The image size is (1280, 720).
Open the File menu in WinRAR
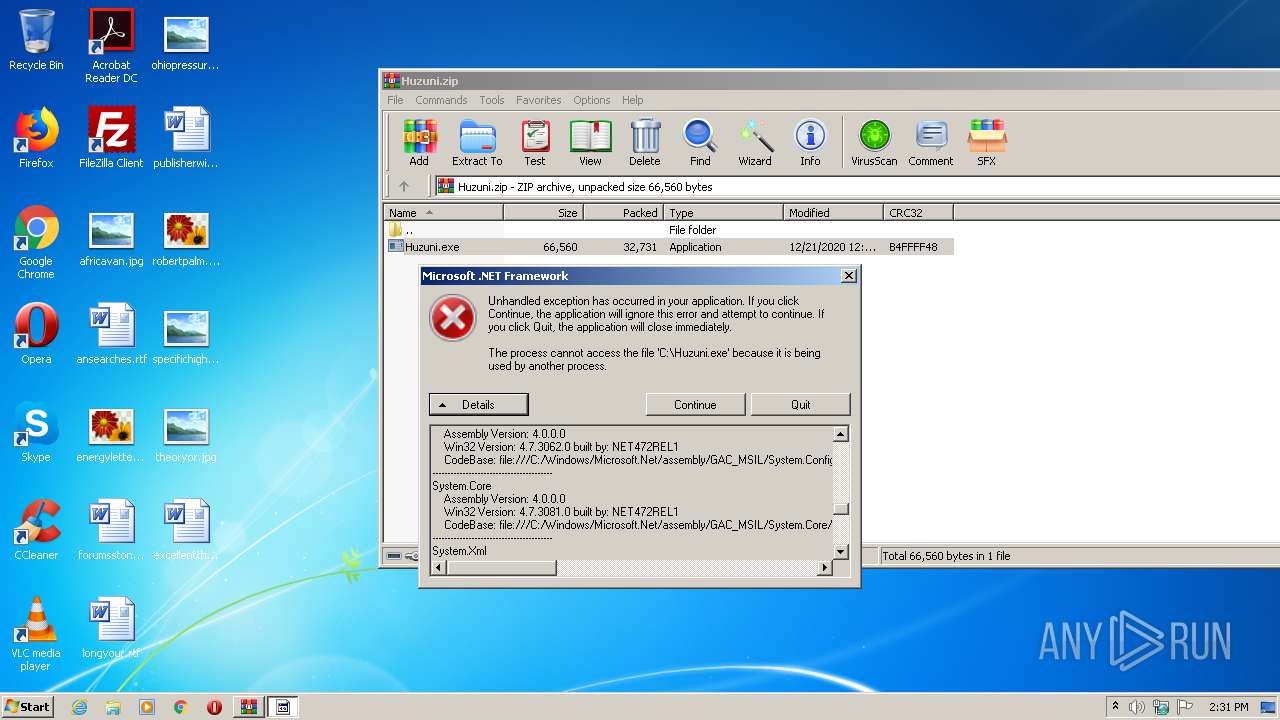395,100
